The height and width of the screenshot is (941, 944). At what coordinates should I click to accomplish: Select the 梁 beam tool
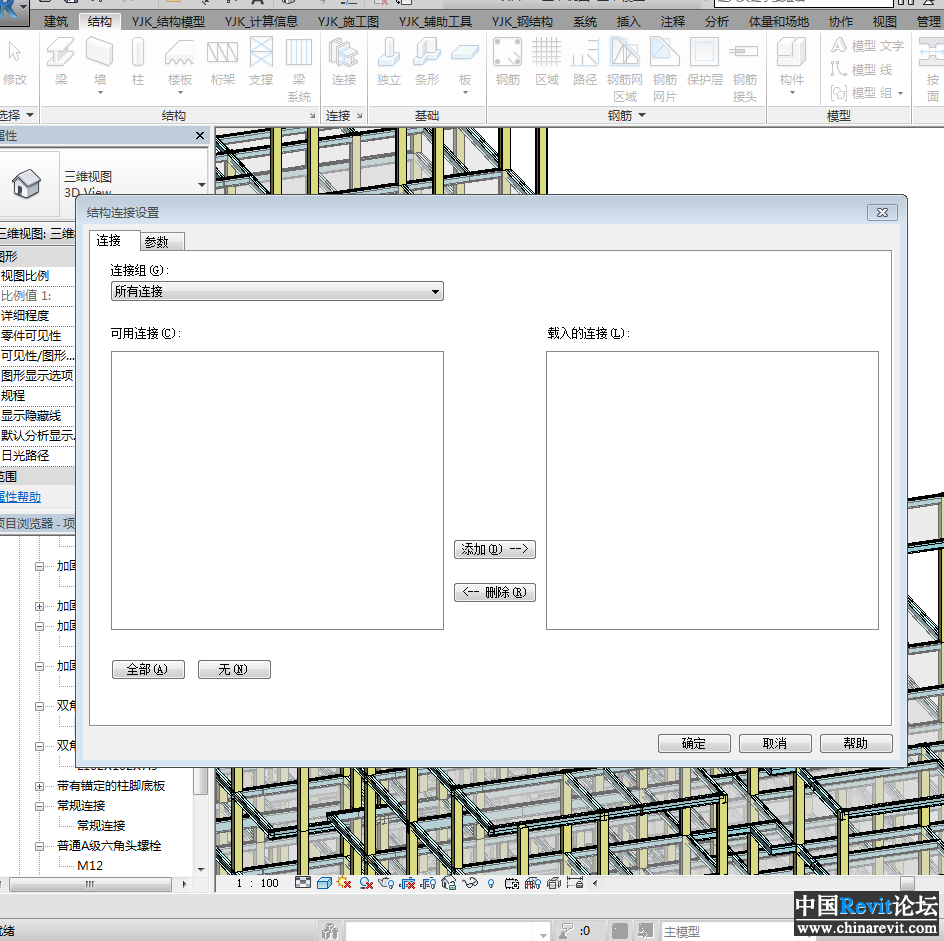[61, 61]
